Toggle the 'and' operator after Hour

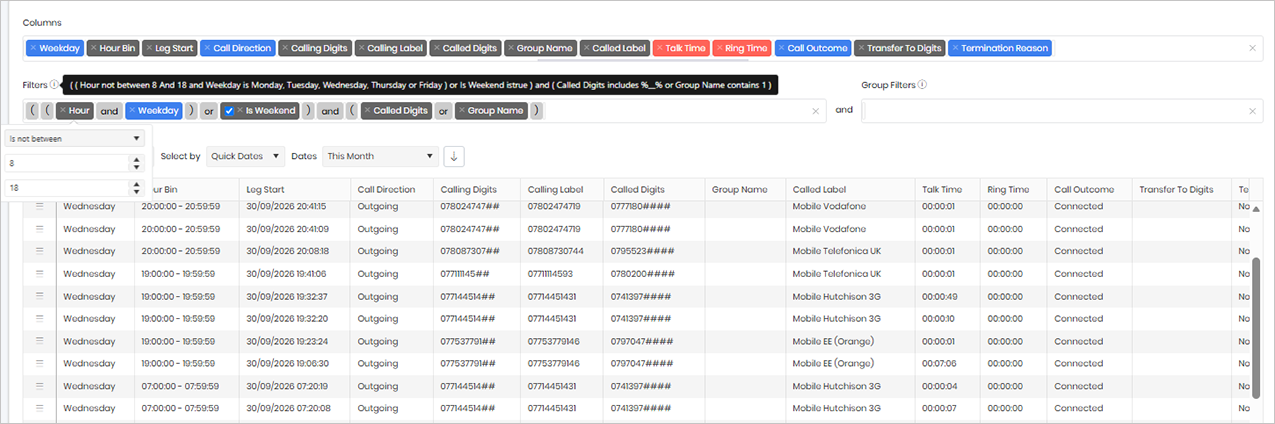[109, 111]
